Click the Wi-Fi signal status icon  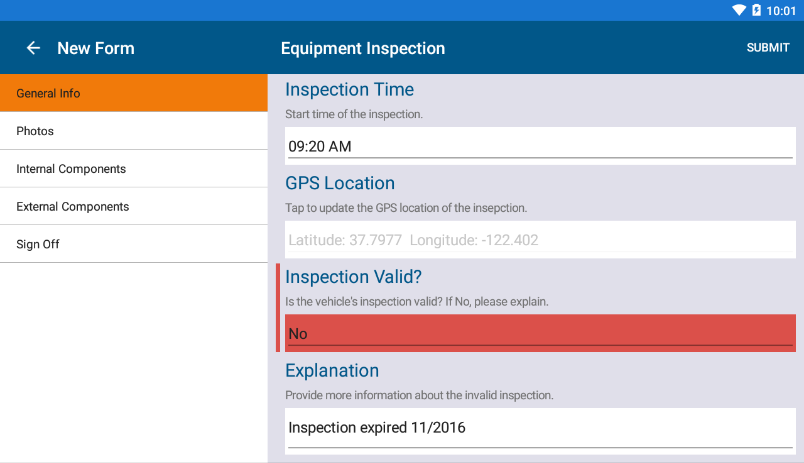739,10
